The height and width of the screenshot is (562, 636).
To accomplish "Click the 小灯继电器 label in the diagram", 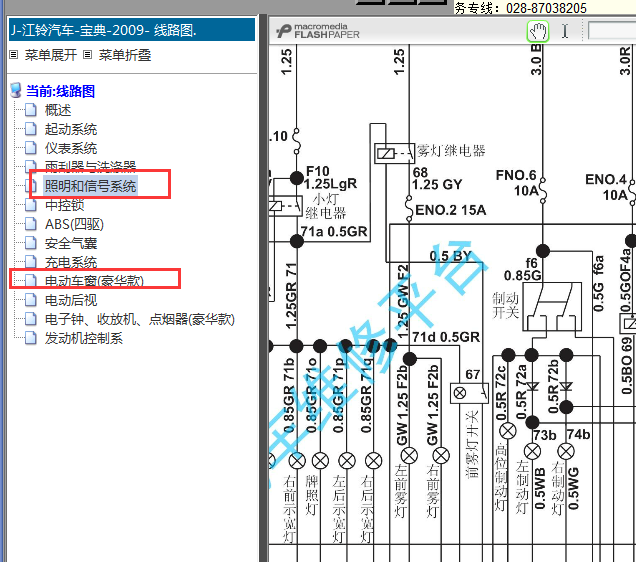I will point(326,206).
